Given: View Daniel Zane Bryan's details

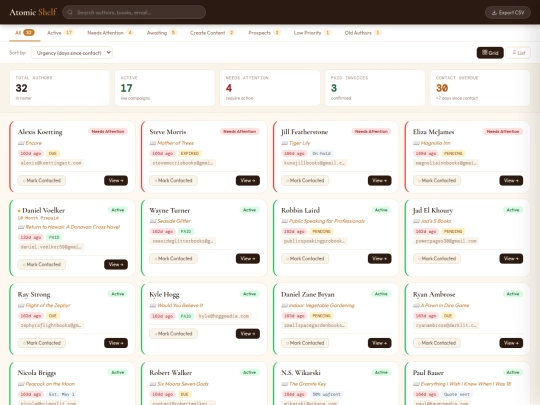Looking at the screenshot, I should click(x=380, y=343).
